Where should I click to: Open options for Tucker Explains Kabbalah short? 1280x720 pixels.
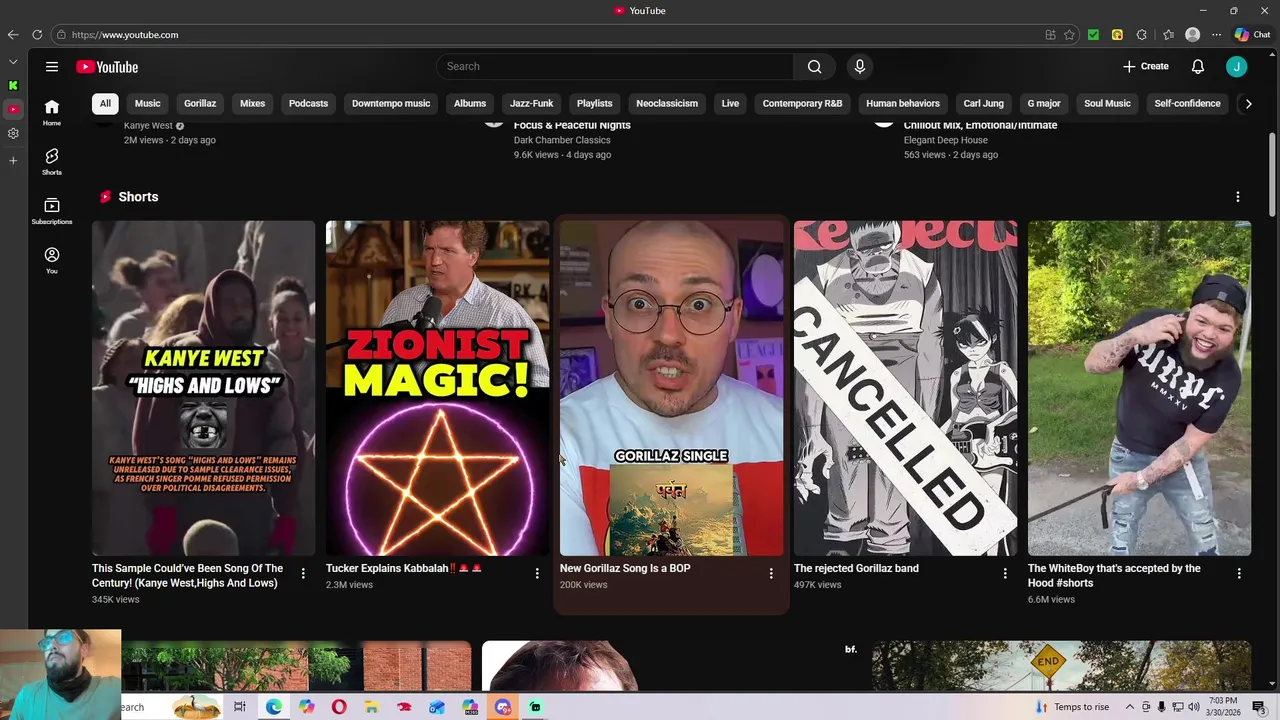[x=537, y=573]
